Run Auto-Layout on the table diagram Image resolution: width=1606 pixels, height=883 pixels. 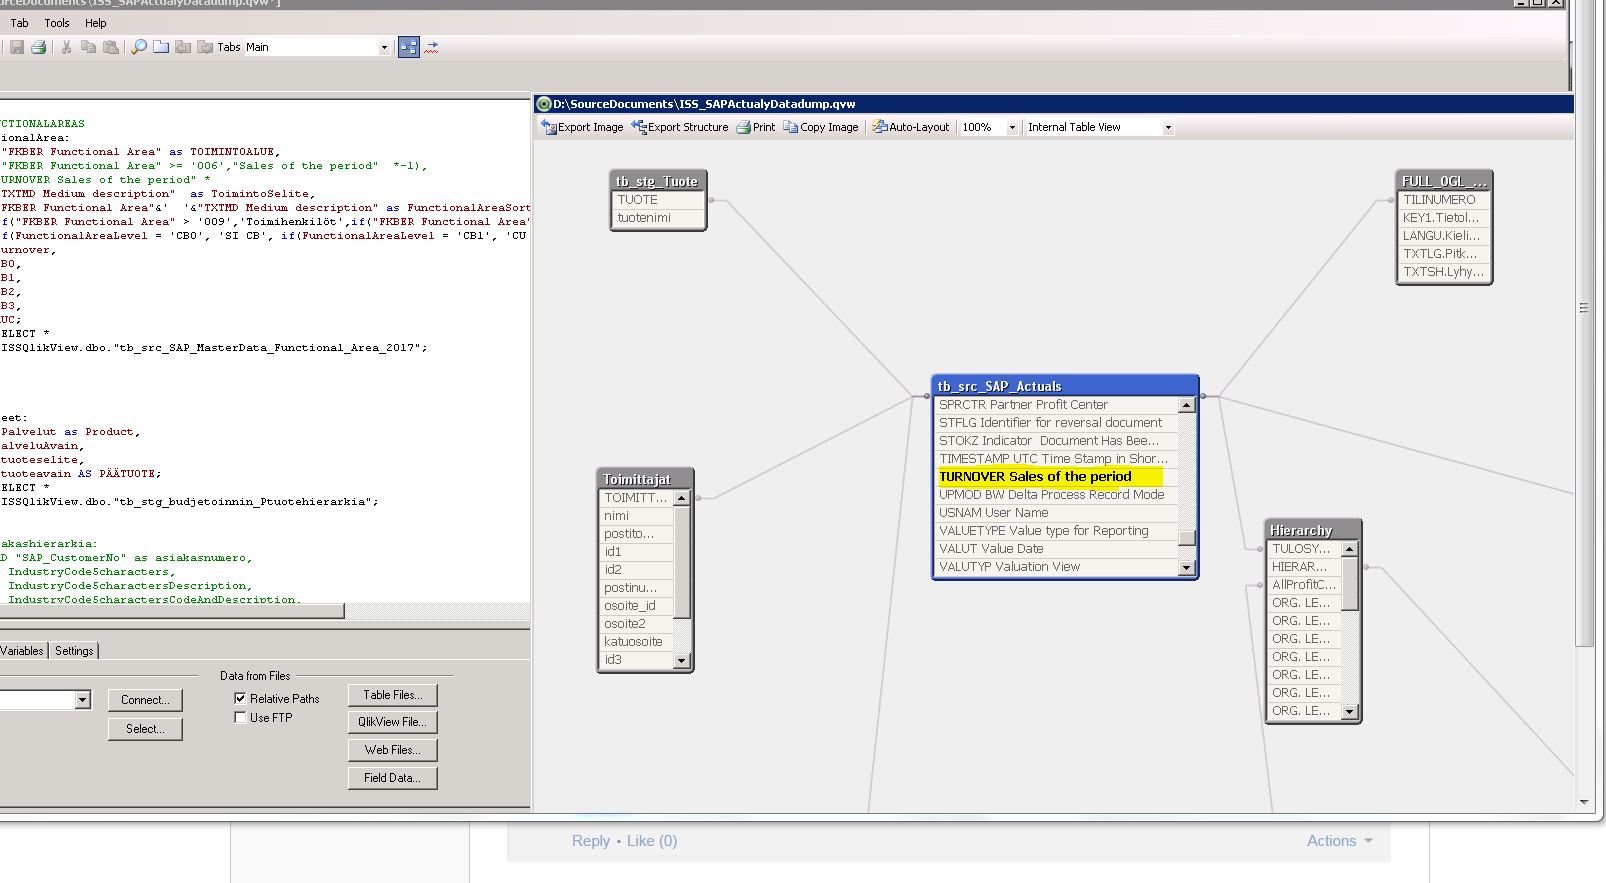(x=910, y=127)
